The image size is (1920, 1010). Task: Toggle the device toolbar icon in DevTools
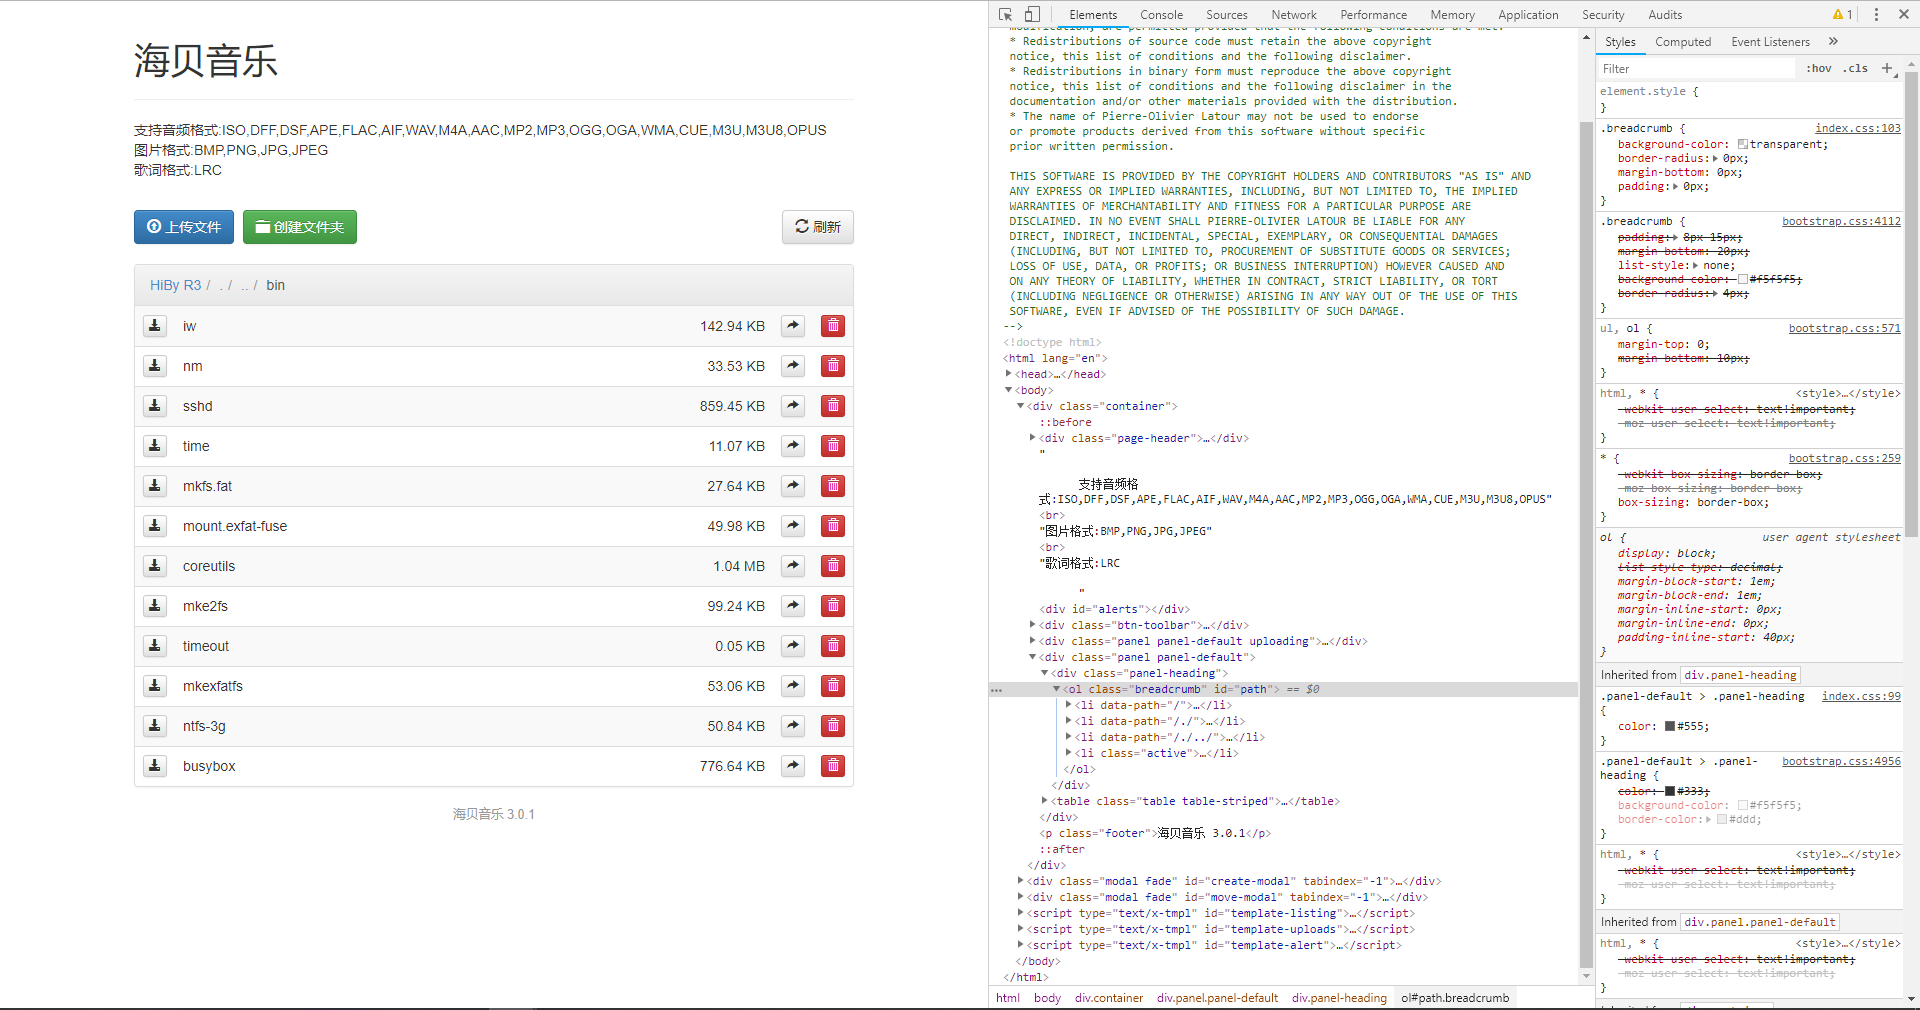1032,14
